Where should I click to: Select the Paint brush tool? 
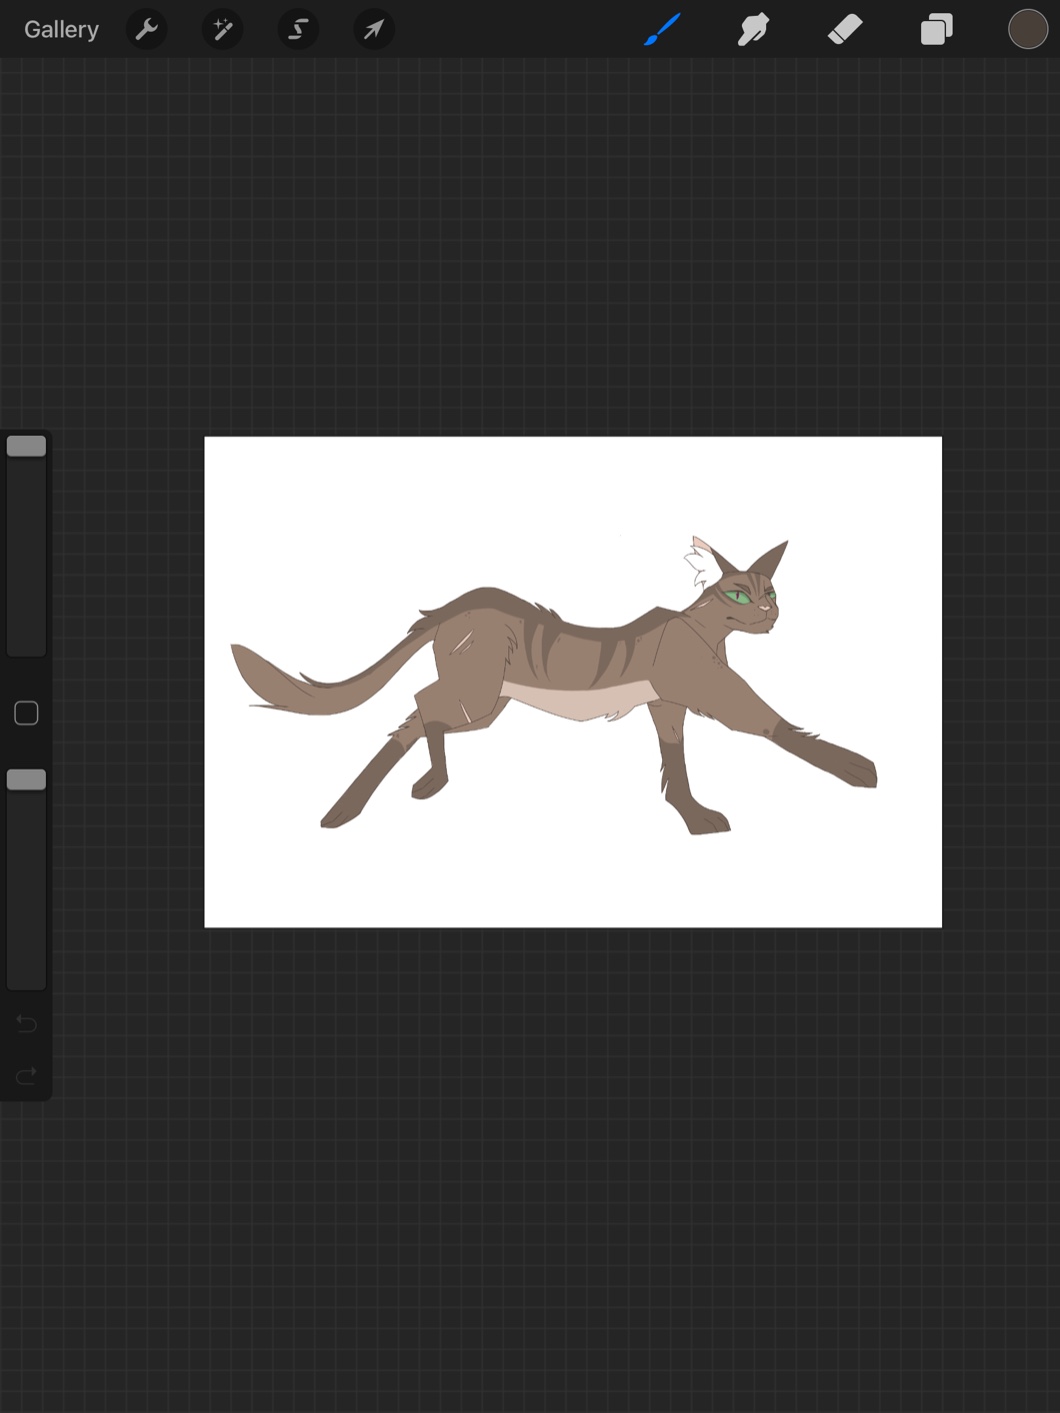[662, 30]
